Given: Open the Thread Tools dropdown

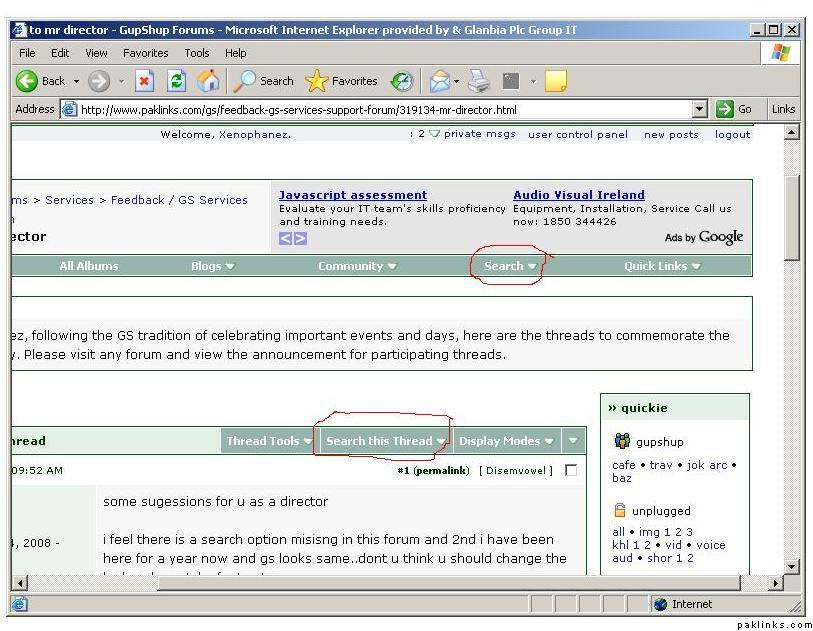Looking at the screenshot, I should [268, 441].
